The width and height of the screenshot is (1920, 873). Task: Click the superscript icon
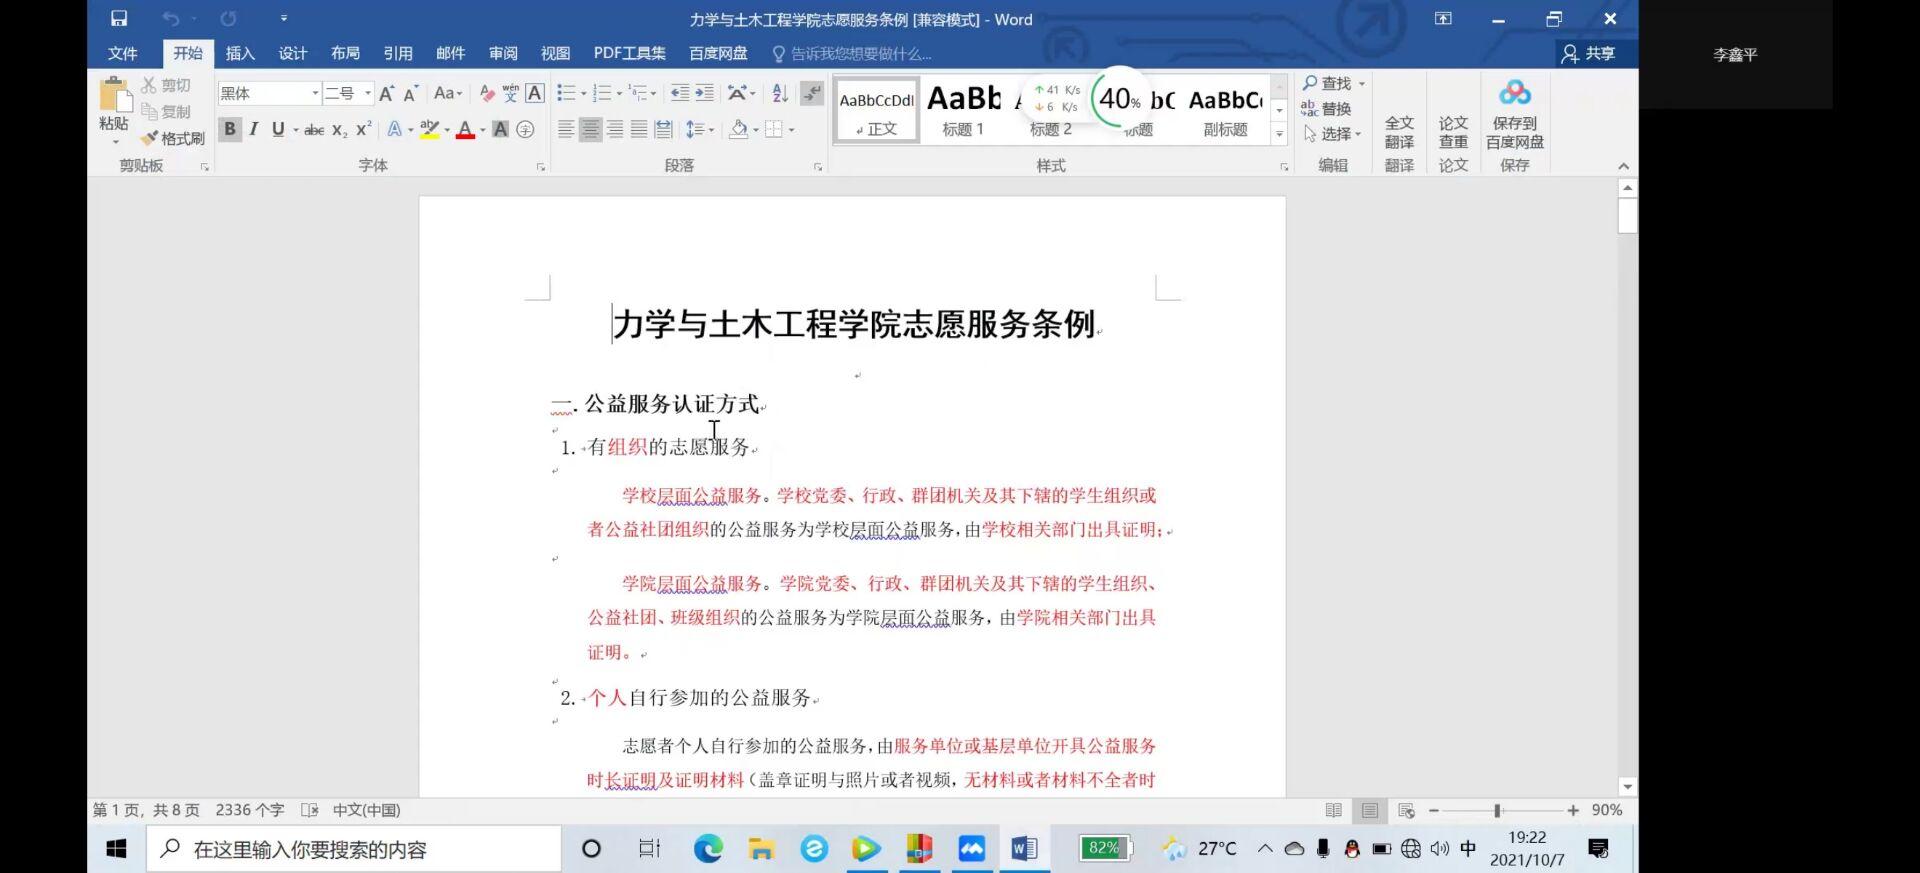tap(364, 129)
